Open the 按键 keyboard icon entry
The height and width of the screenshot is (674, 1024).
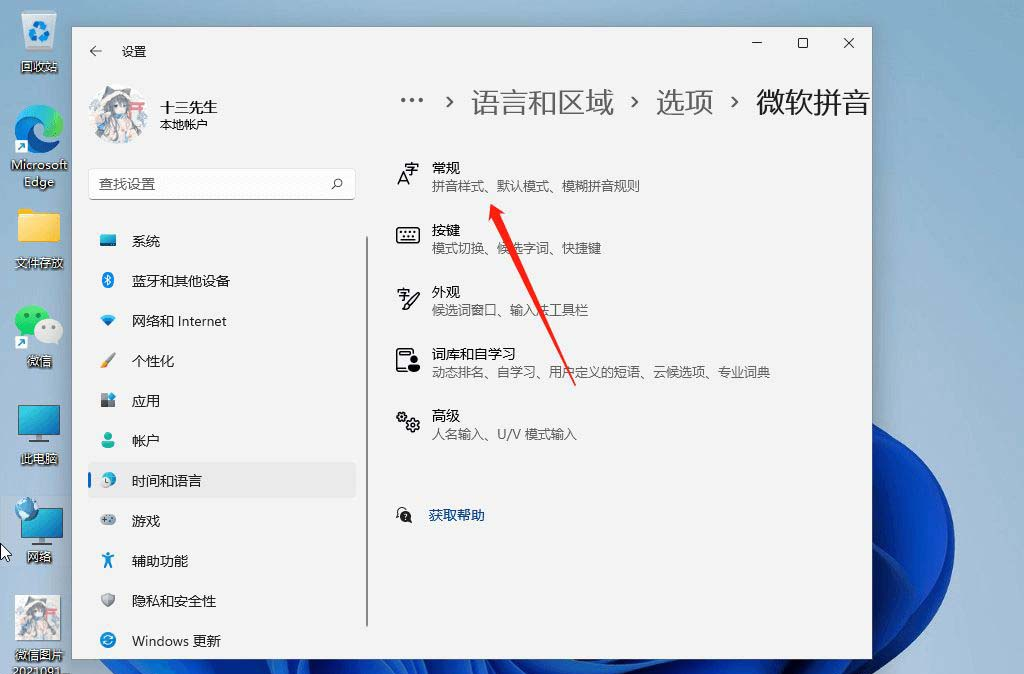tap(408, 235)
